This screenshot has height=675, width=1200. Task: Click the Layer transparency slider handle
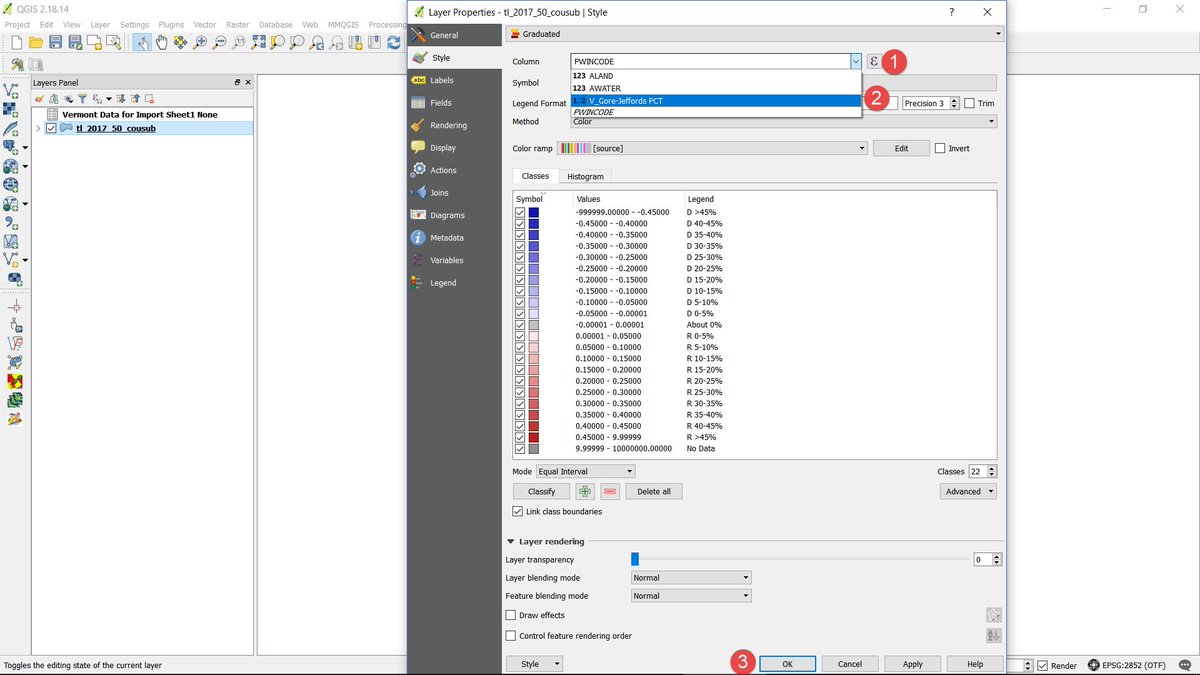[634, 559]
